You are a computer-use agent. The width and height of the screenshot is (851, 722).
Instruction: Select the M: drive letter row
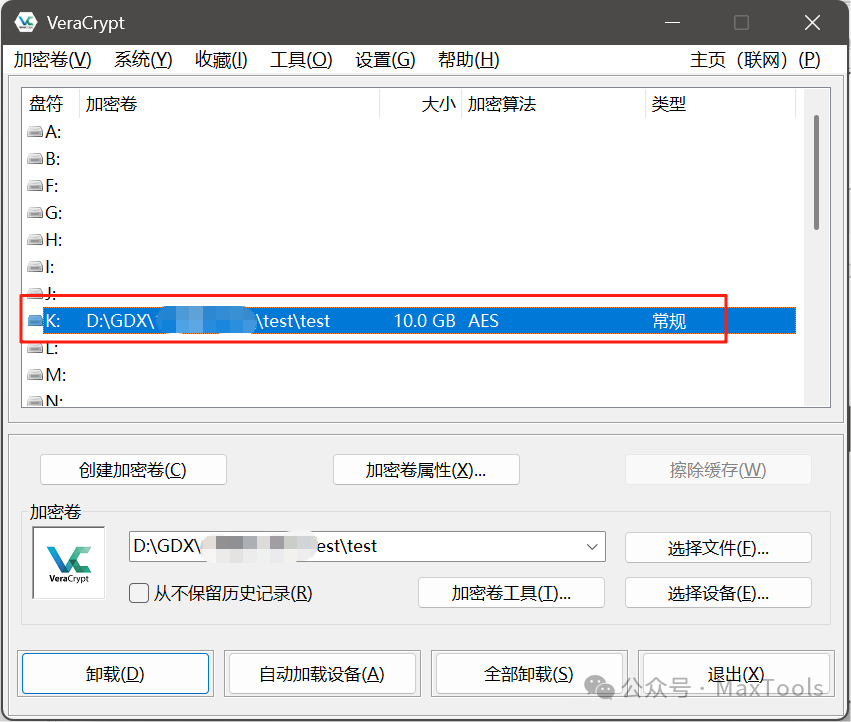[x=409, y=375]
